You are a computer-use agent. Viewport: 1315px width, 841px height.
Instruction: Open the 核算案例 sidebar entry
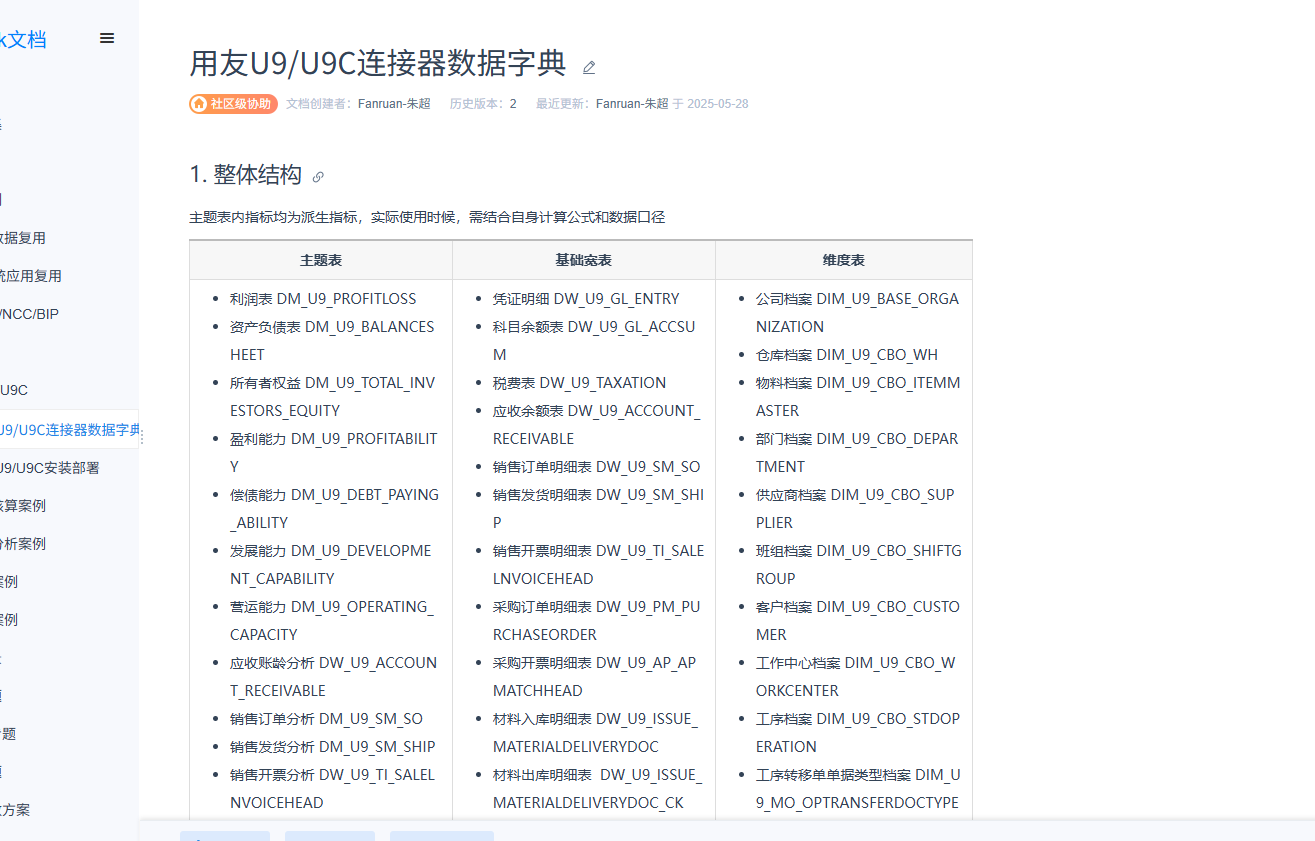point(22,506)
